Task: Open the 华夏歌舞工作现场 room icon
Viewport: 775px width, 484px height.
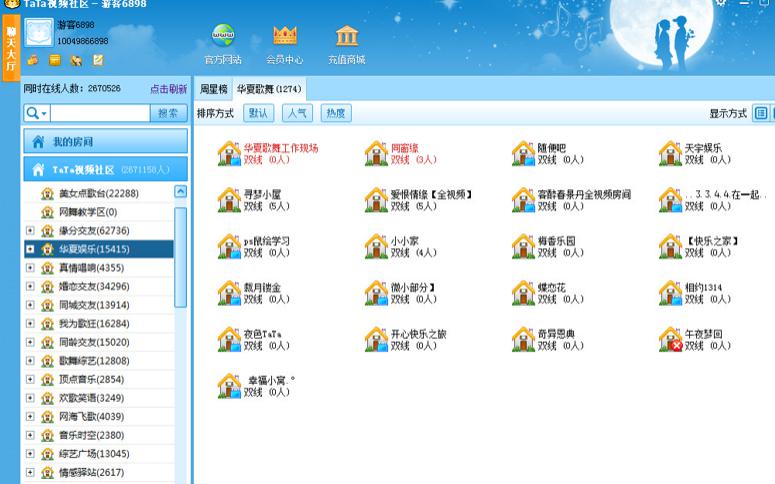Action: click(x=229, y=153)
